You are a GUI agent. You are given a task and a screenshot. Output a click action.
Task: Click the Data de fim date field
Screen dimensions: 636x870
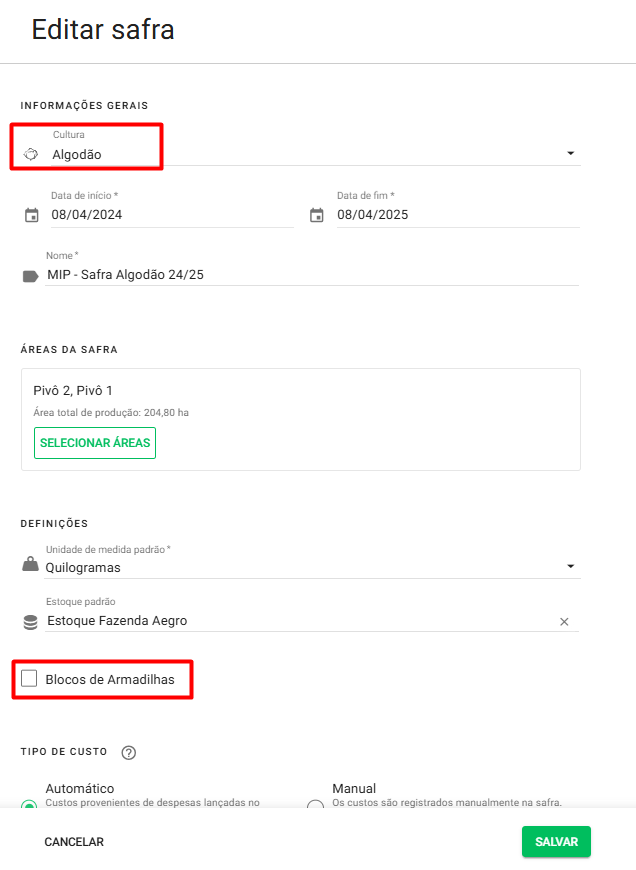[455, 215]
